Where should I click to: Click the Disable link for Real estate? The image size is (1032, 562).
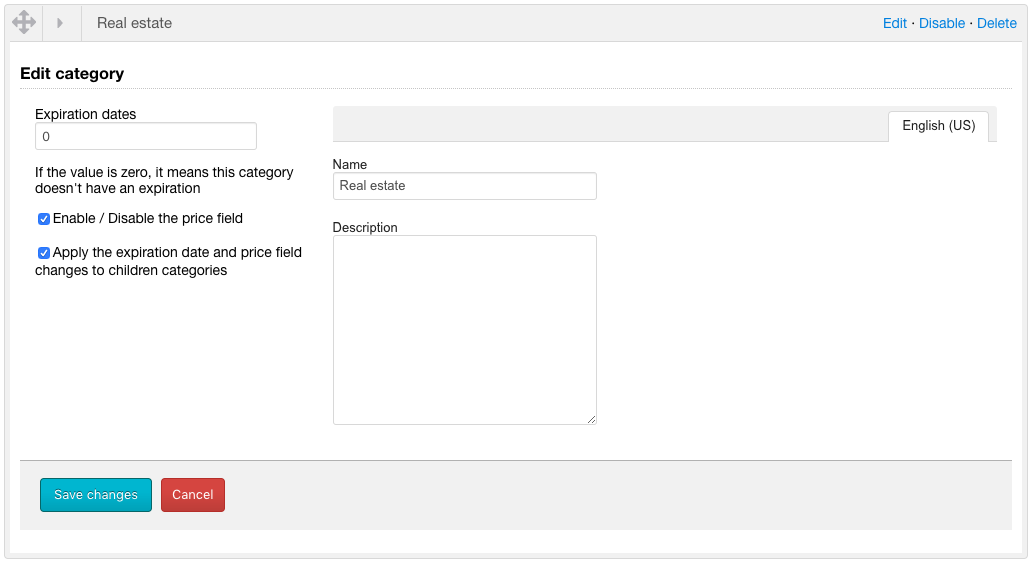pos(942,23)
